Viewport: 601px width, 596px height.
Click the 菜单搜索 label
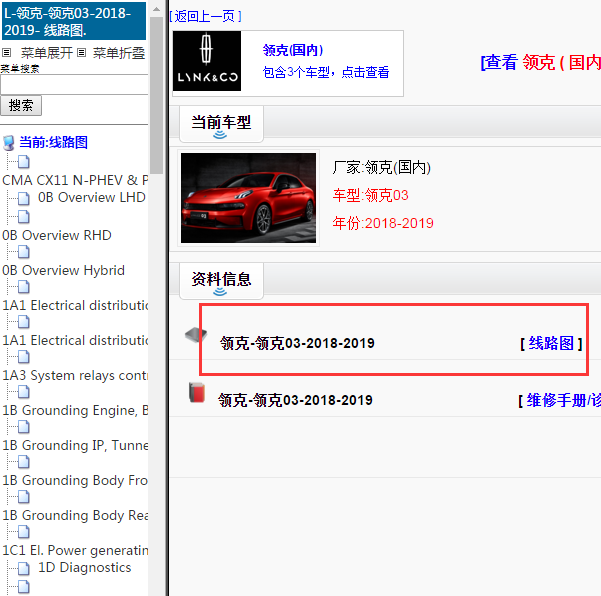[x=20, y=69]
